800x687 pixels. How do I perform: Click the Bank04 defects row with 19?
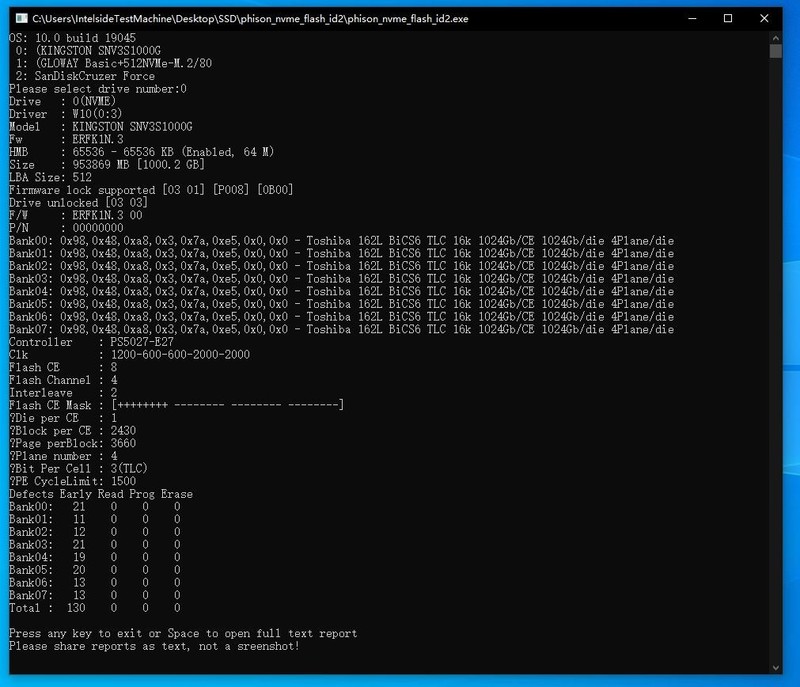pyautogui.click(x=95, y=557)
